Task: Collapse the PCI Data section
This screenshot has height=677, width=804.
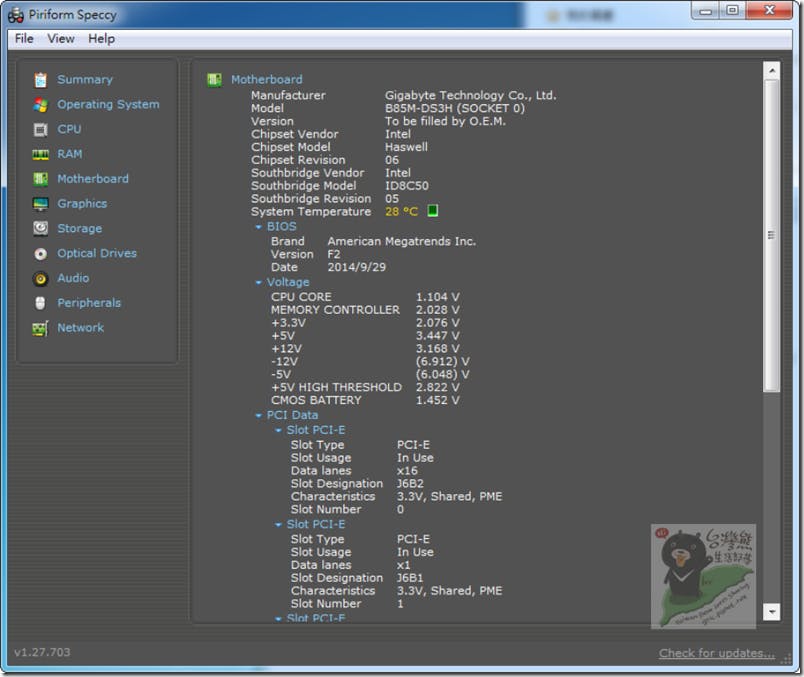Action: click(x=258, y=415)
